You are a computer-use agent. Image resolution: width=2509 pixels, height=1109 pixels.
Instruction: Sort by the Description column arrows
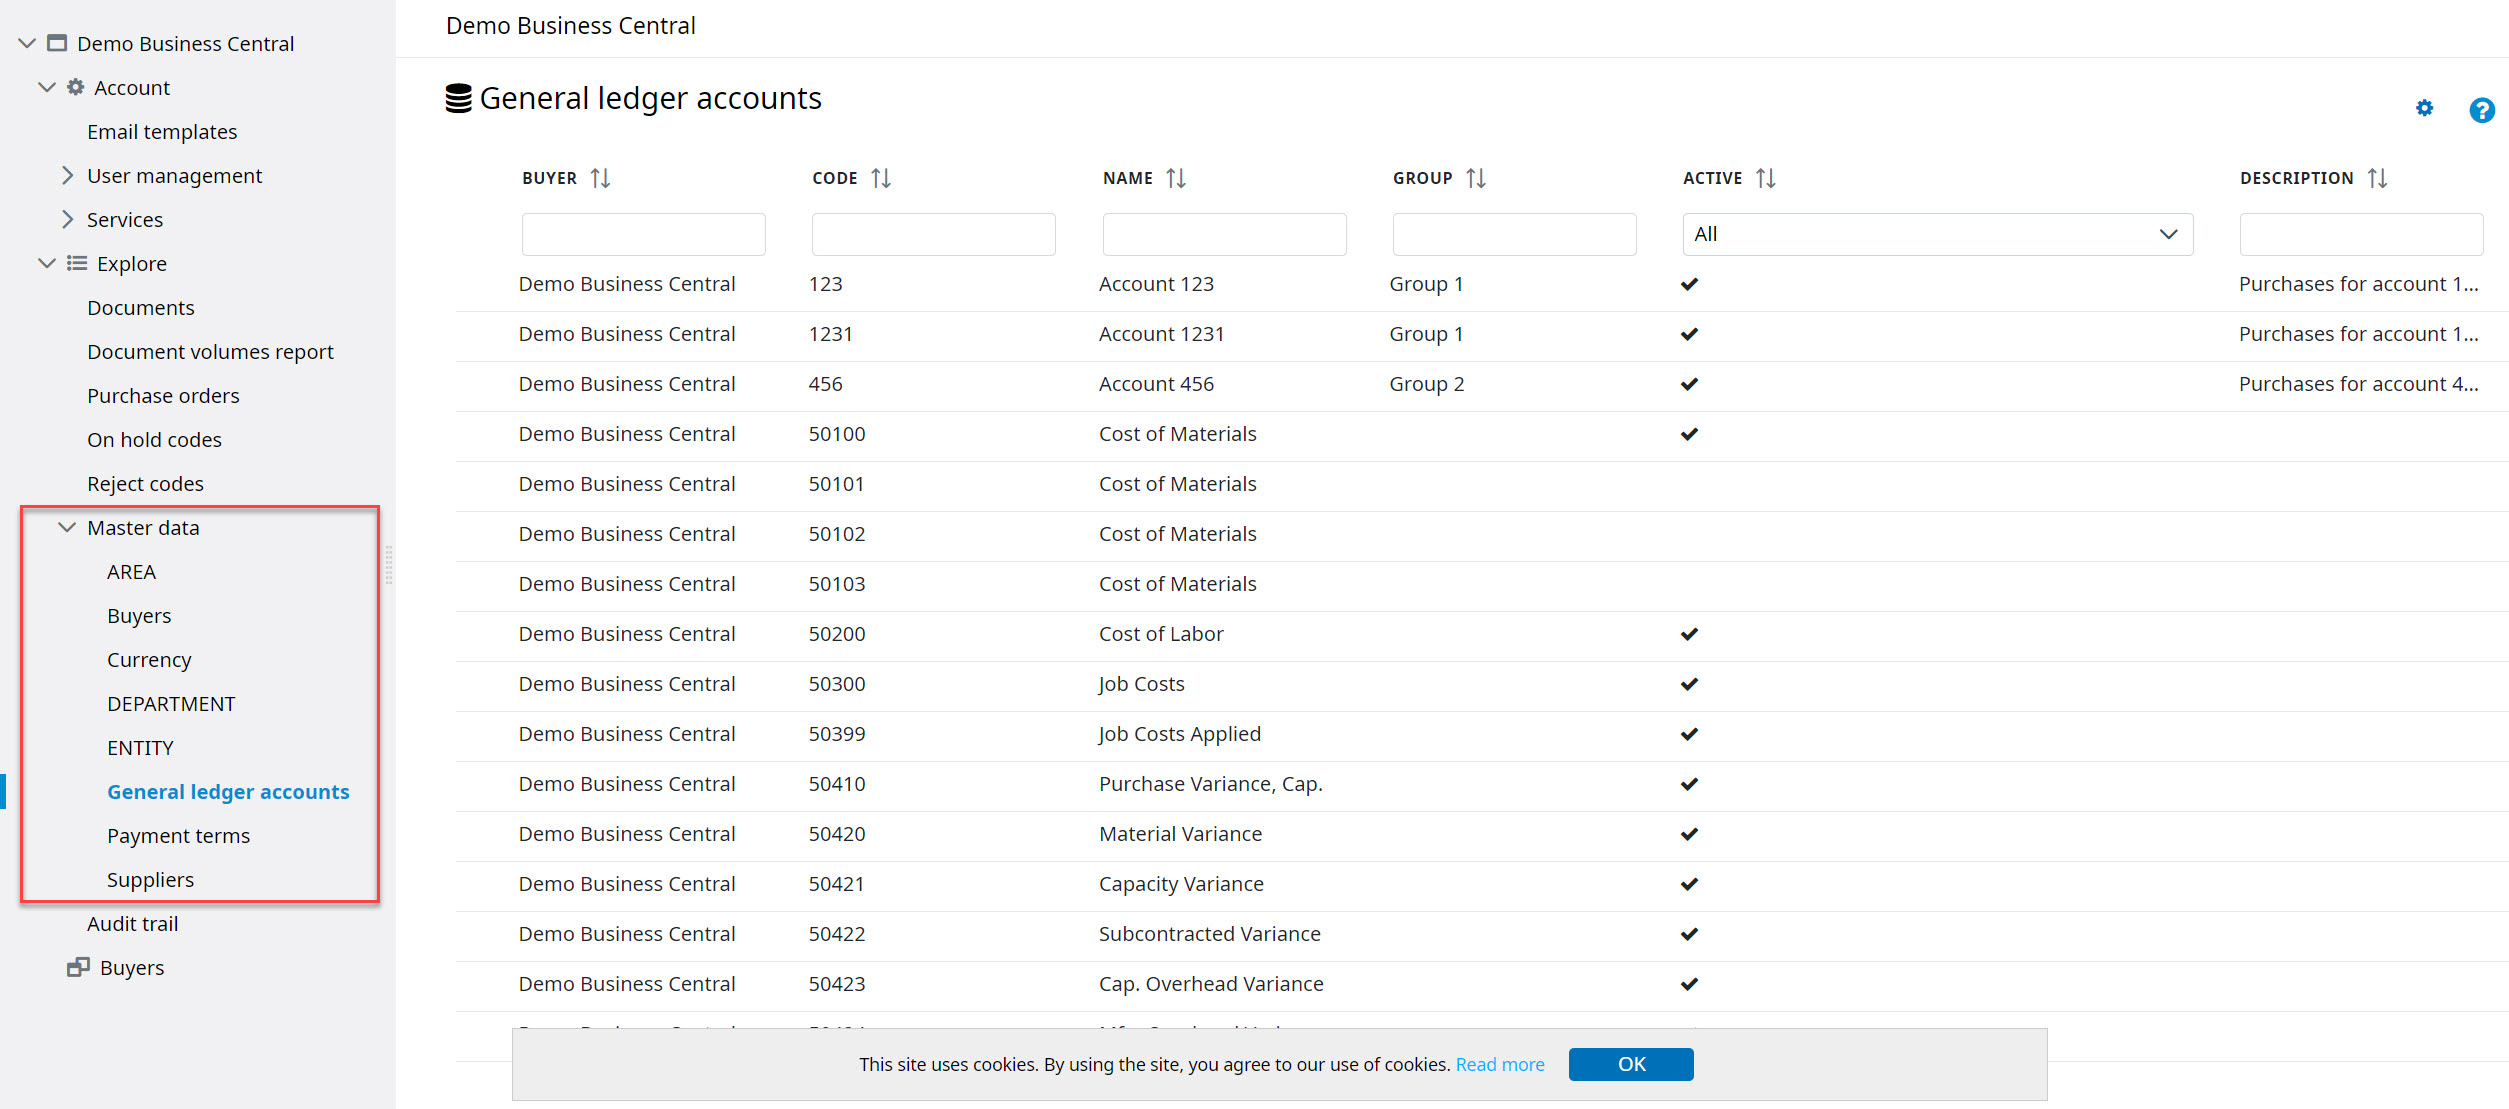pos(2377,178)
